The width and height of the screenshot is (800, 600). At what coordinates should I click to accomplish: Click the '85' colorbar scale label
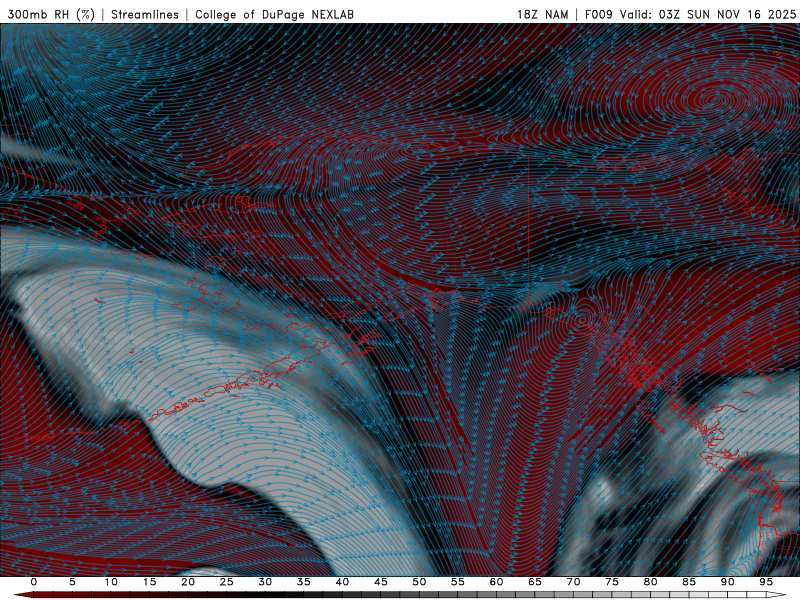pyautogui.click(x=689, y=582)
